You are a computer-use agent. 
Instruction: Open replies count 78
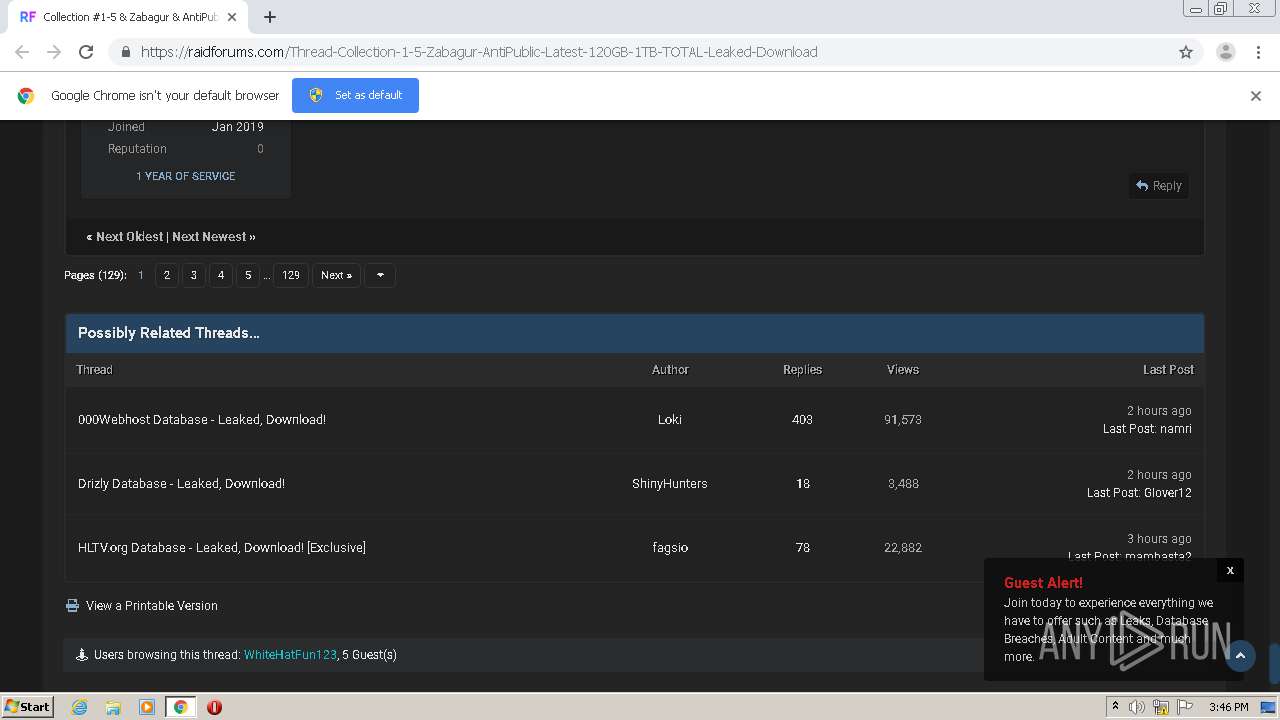click(x=802, y=548)
